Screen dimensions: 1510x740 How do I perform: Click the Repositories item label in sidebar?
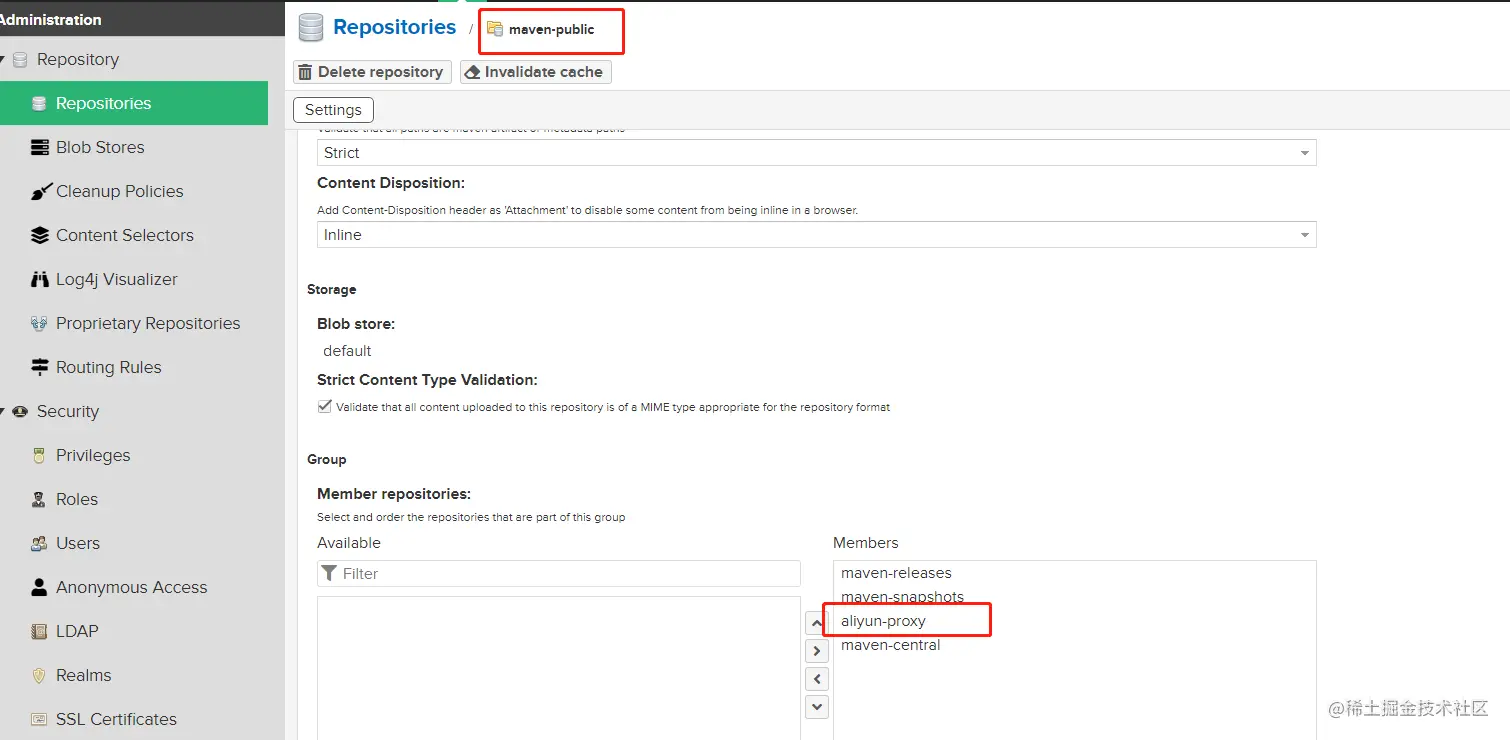104,104
